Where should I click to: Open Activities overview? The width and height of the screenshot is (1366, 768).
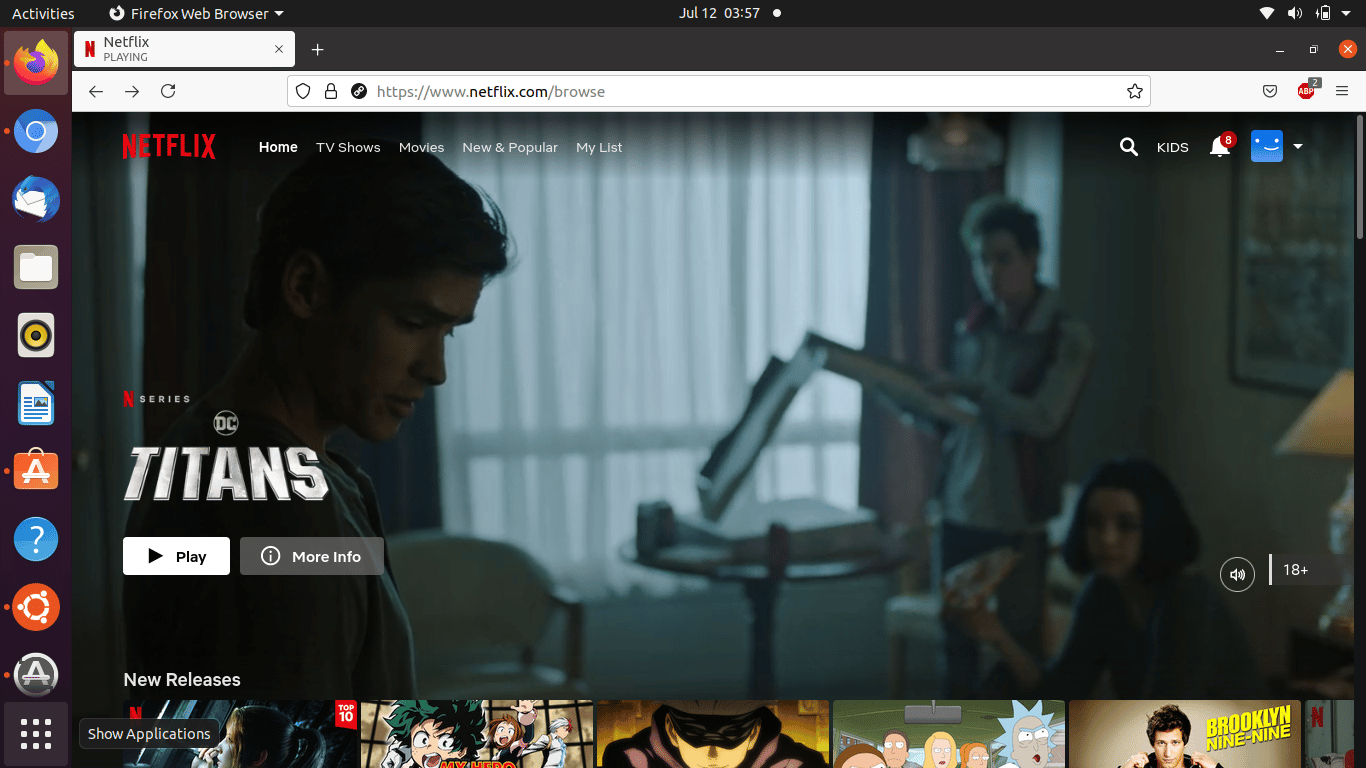click(x=43, y=13)
